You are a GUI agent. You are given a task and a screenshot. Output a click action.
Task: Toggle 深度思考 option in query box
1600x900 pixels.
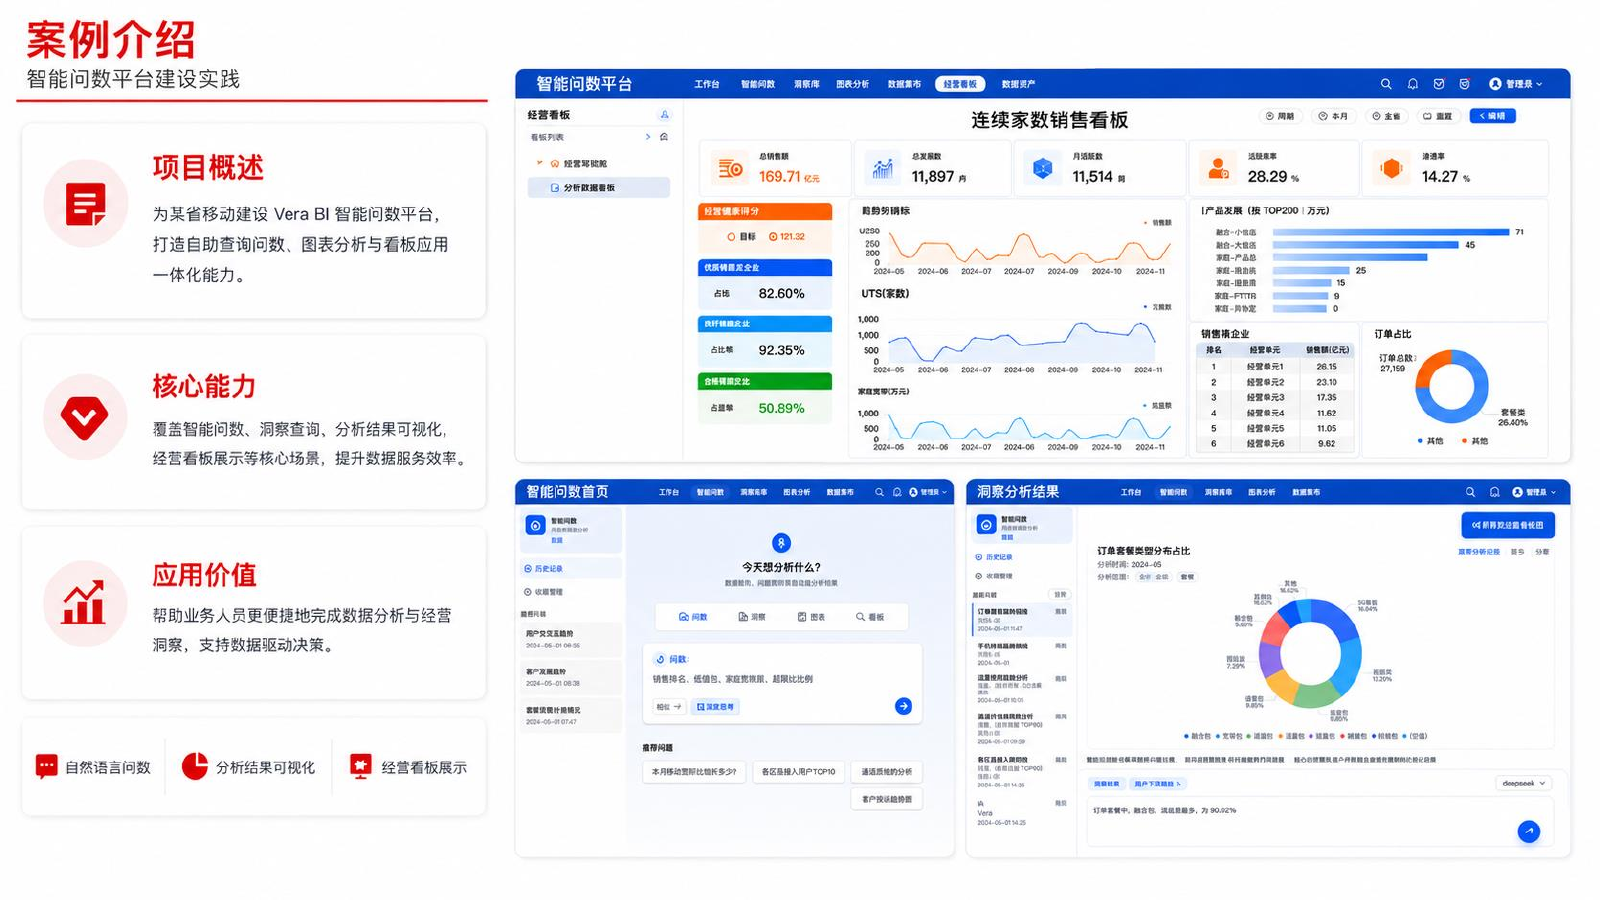tap(715, 707)
